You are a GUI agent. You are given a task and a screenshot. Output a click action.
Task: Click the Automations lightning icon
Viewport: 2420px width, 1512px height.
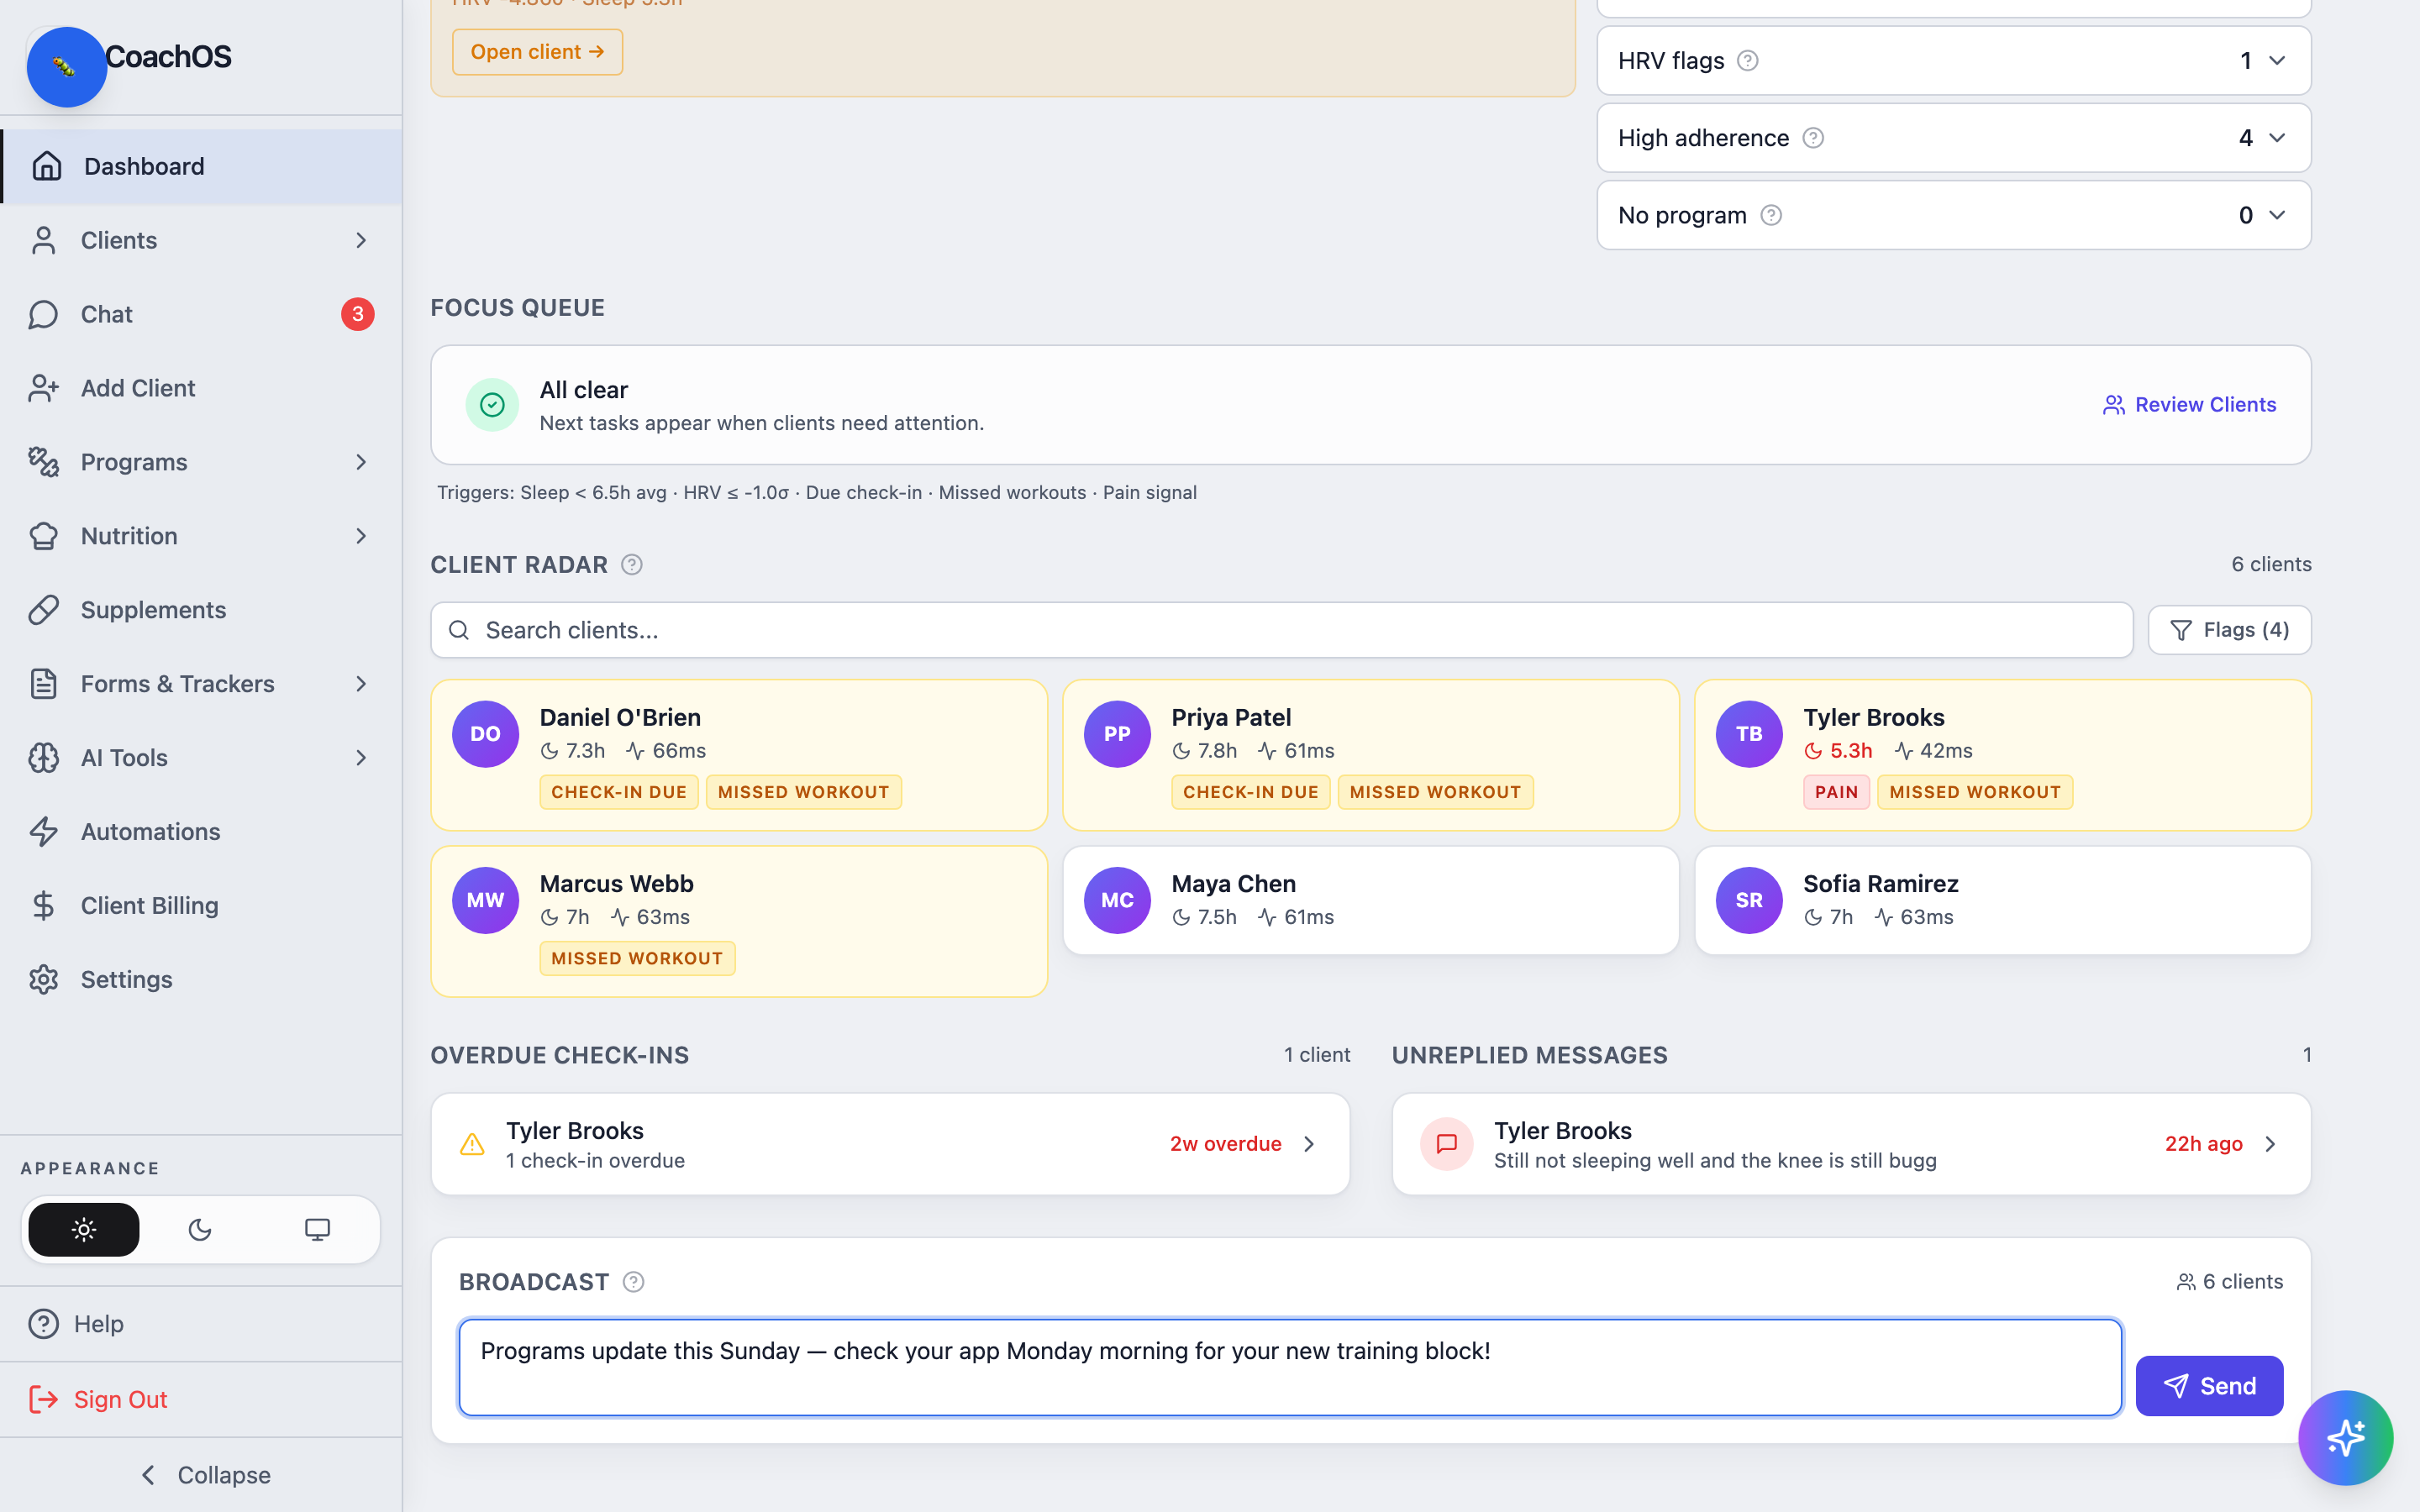pos(43,832)
